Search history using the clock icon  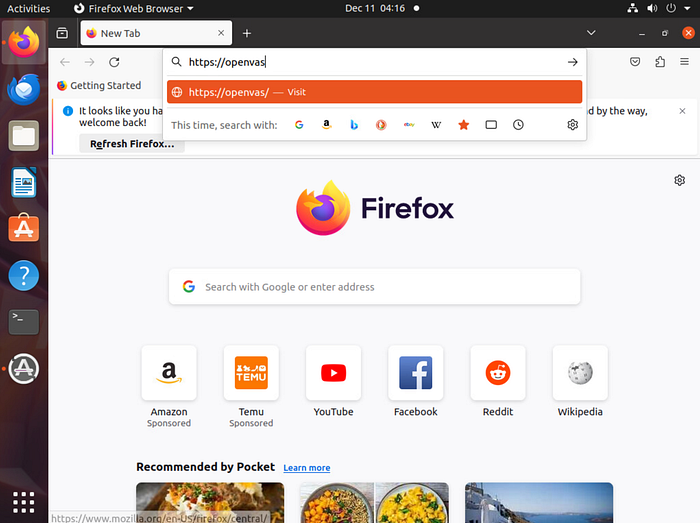pos(518,125)
